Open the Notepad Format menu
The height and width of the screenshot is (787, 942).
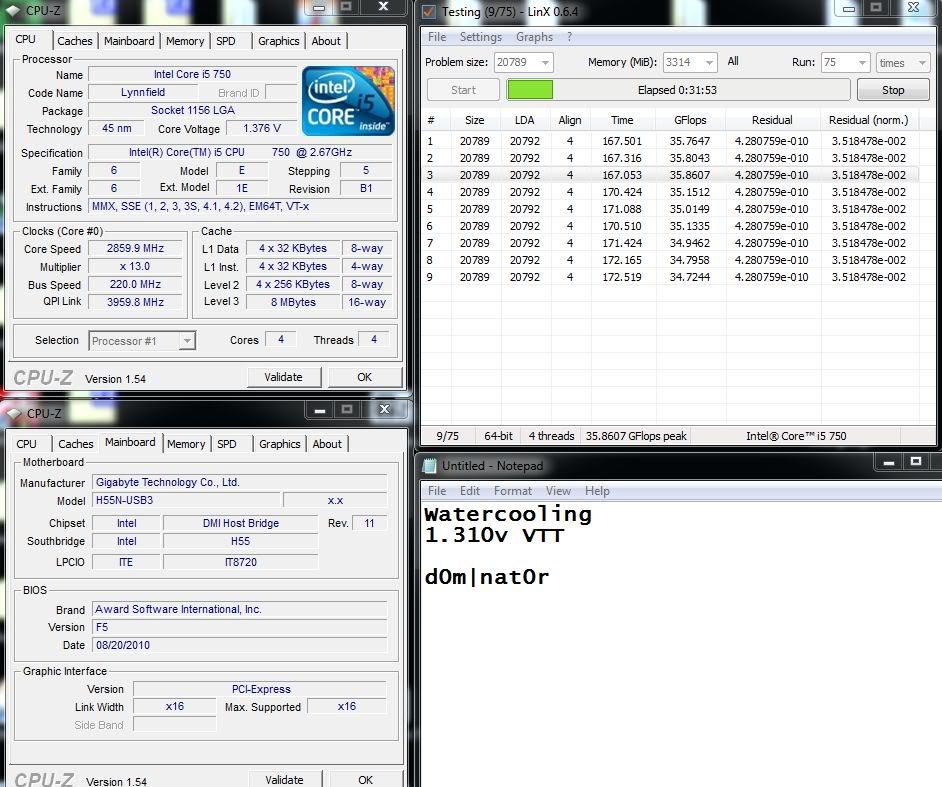[x=513, y=491]
